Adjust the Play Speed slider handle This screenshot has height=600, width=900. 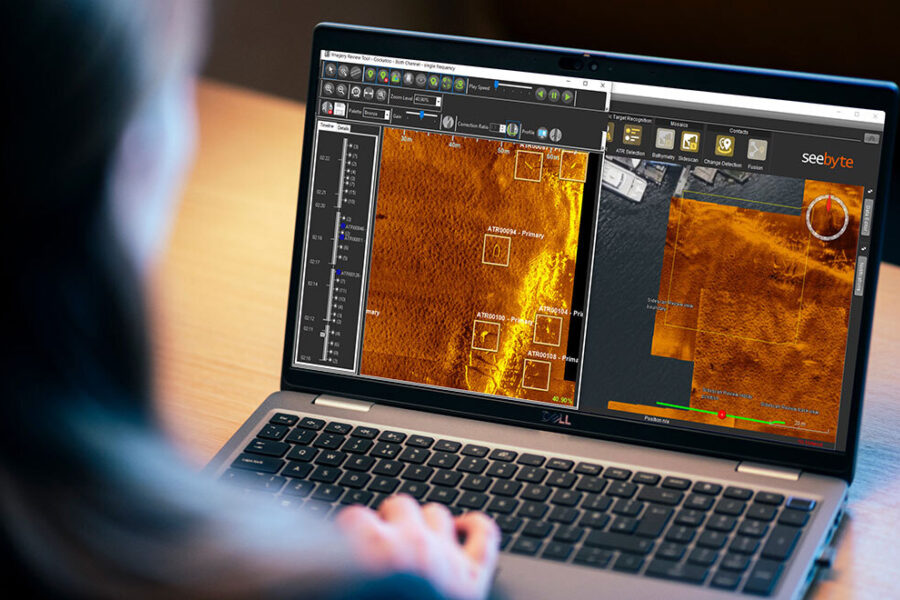pos(496,84)
